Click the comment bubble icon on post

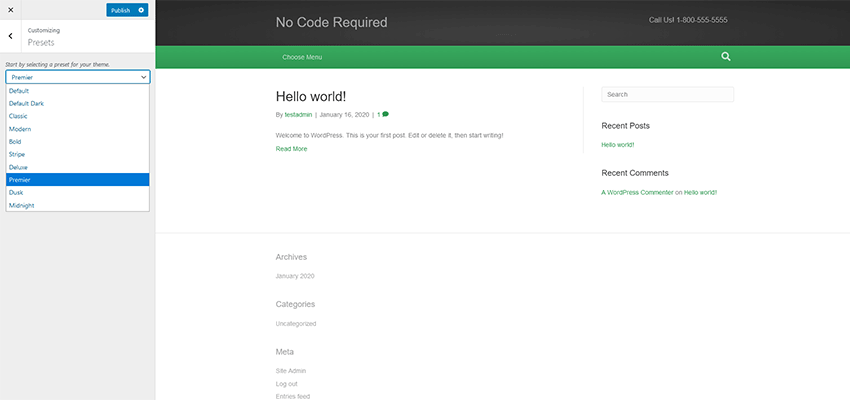pos(386,114)
